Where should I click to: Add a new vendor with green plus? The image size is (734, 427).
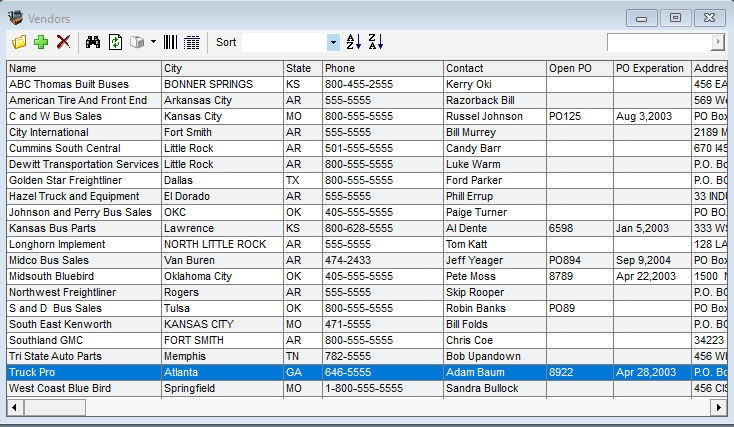coord(41,42)
